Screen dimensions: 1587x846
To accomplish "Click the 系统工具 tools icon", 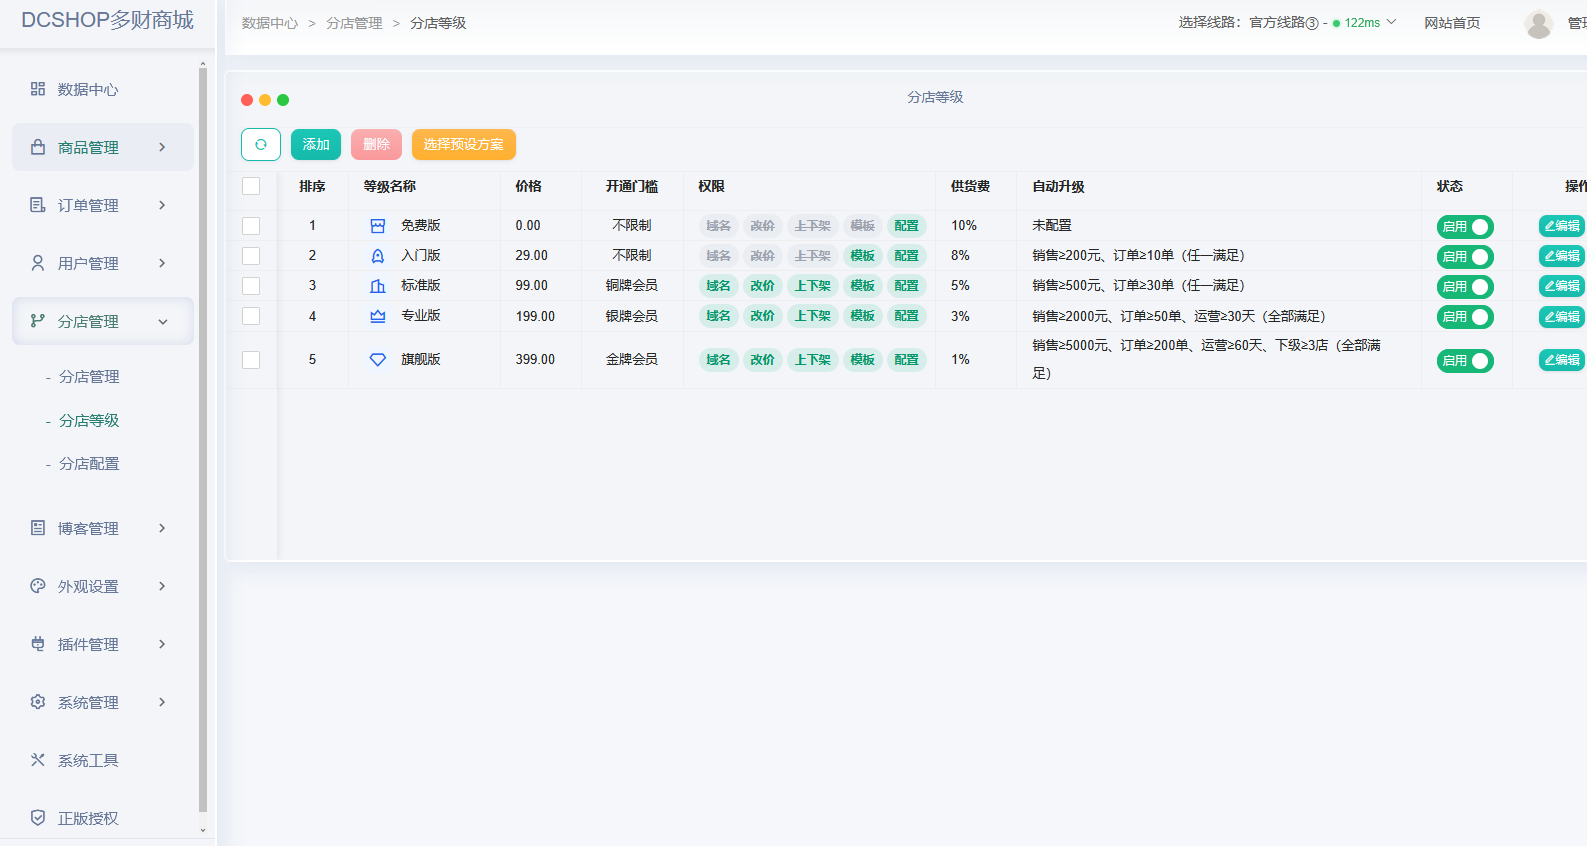I will pyautogui.click(x=38, y=760).
